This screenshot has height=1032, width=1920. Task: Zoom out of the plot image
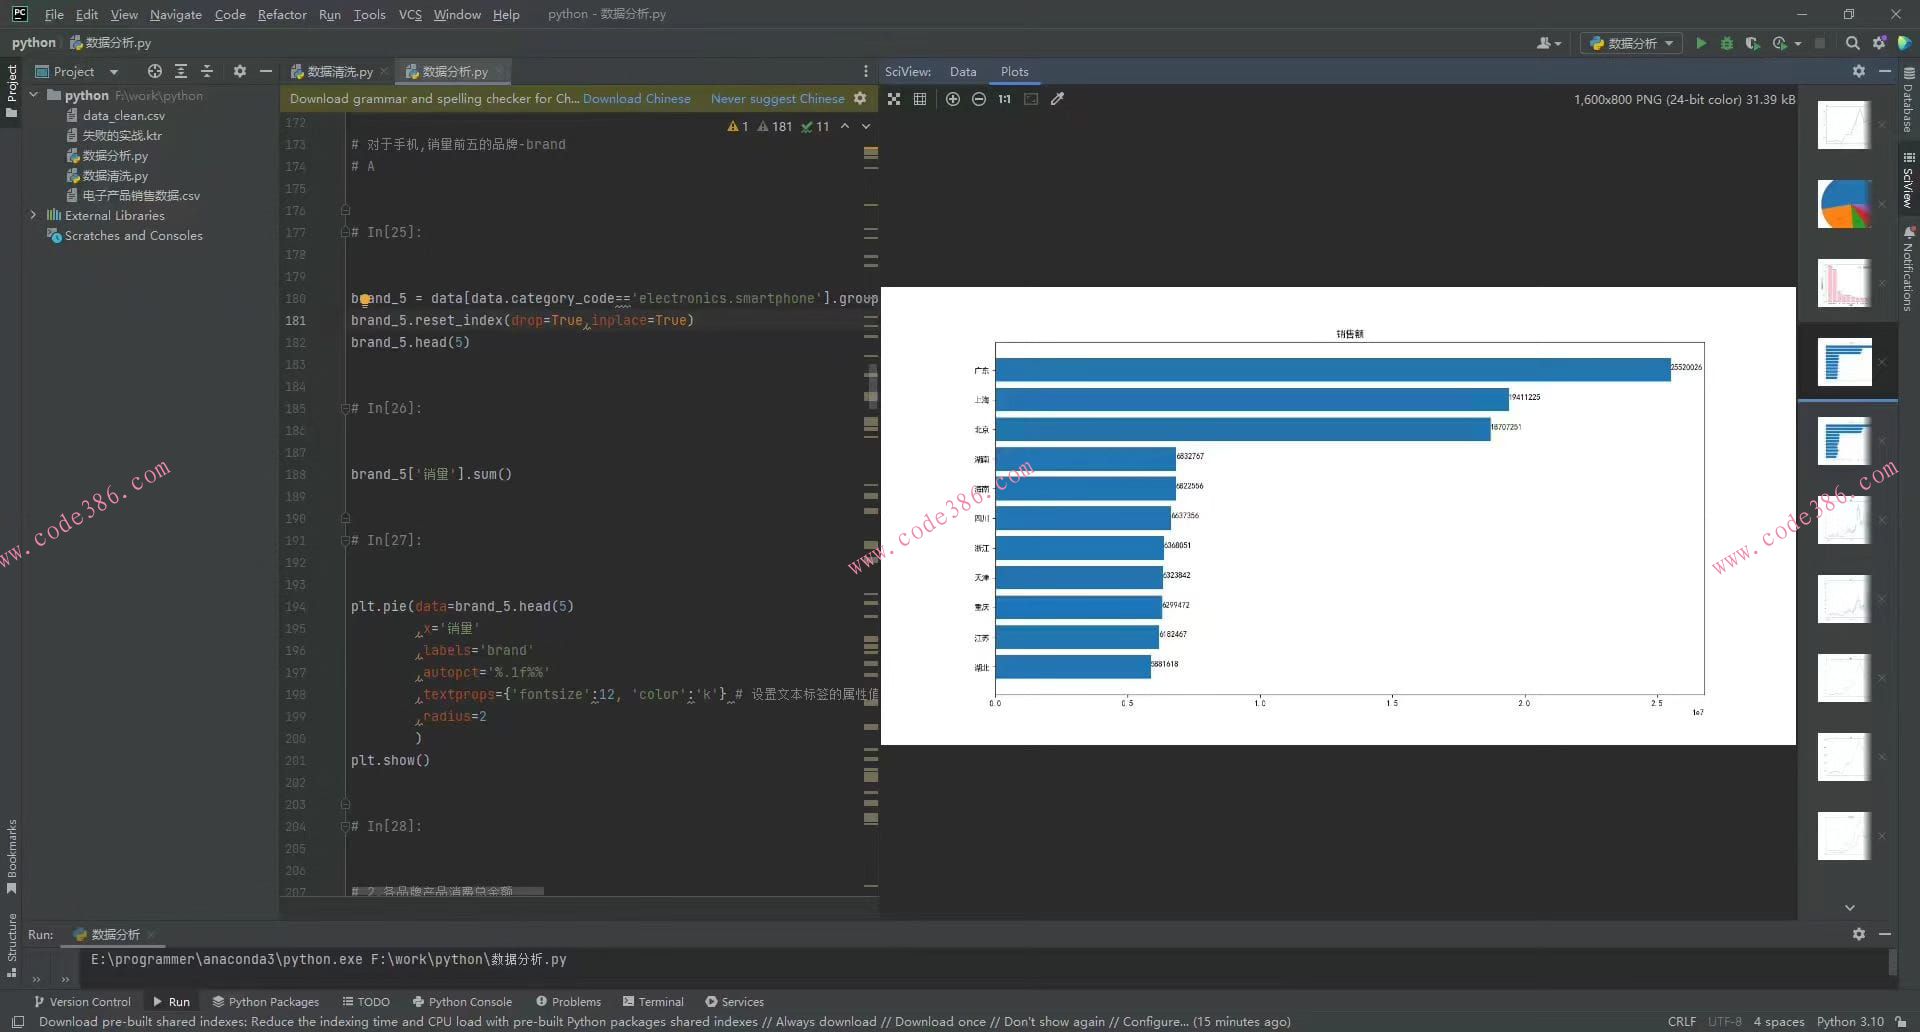(979, 99)
